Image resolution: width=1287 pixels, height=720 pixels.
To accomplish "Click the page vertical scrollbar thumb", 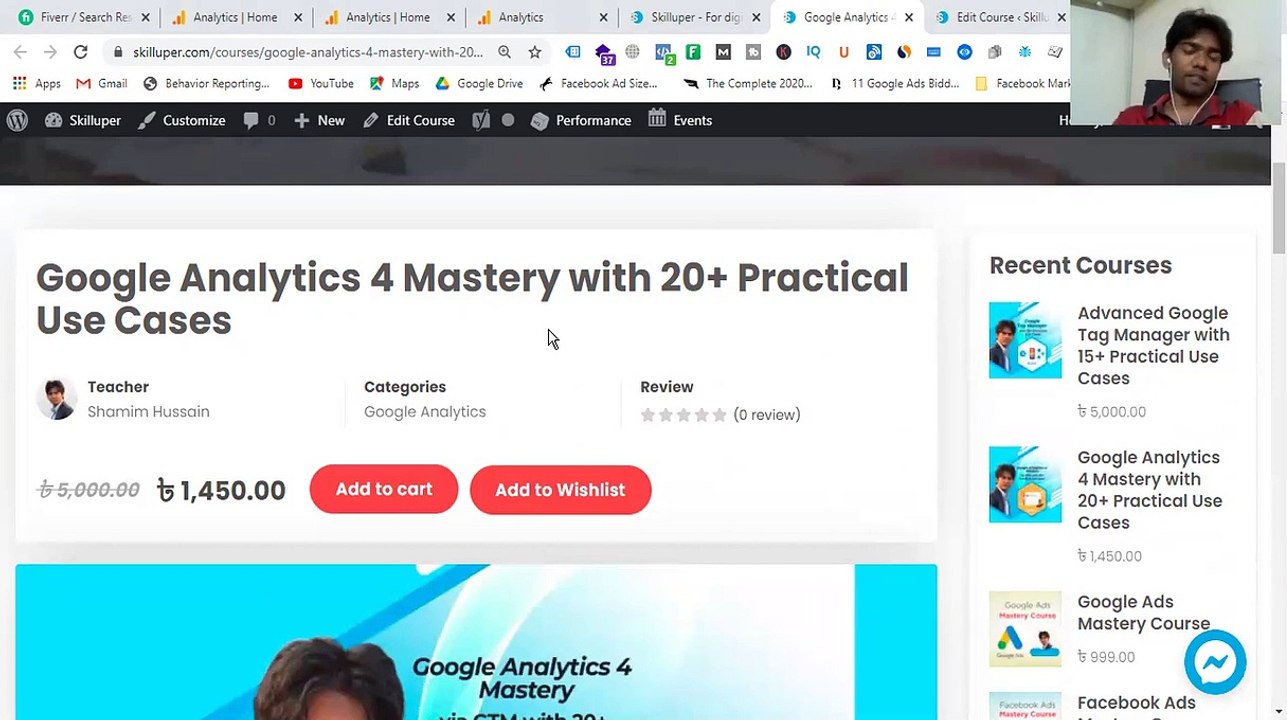I will [1279, 206].
